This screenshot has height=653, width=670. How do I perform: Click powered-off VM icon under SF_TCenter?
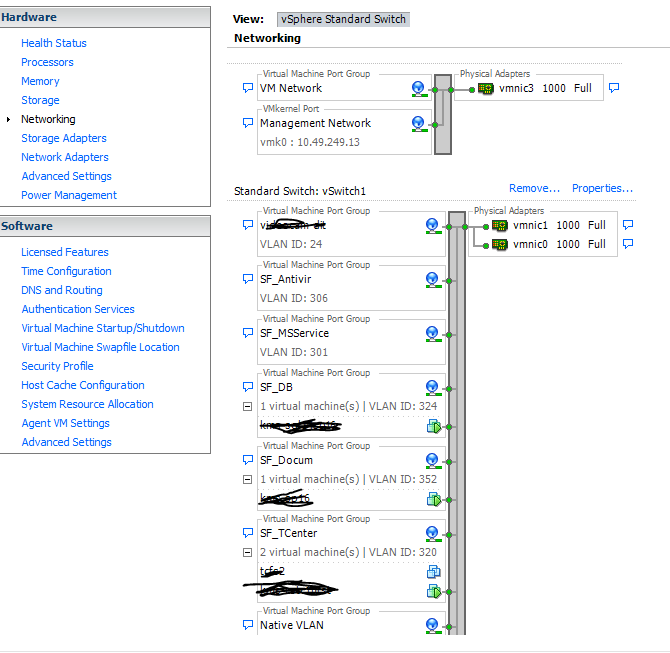point(434,571)
